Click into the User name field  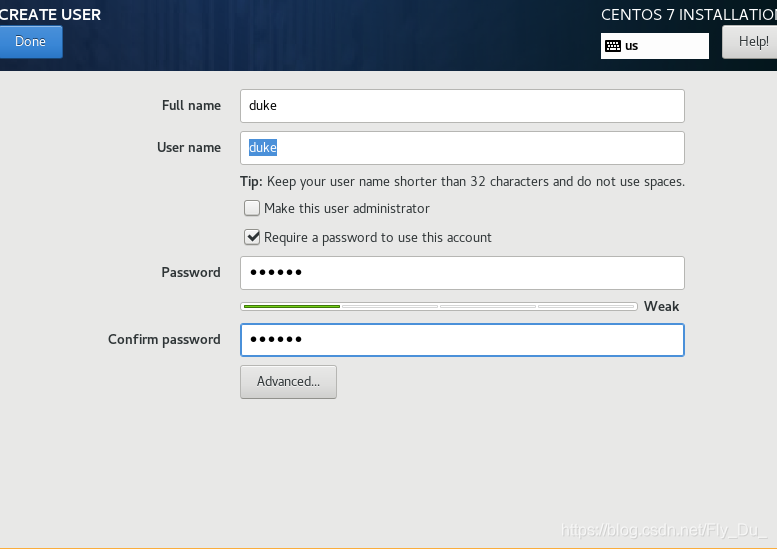point(462,148)
